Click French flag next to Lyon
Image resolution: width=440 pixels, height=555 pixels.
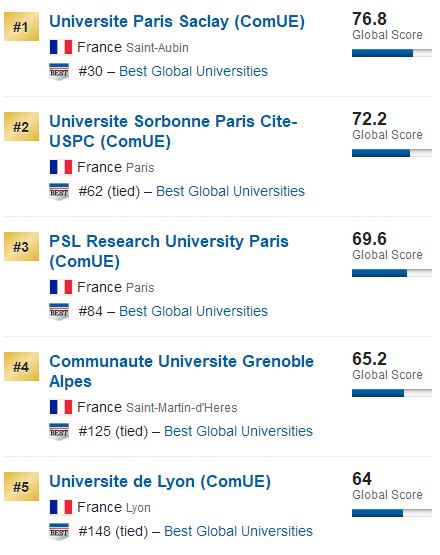pos(61,507)
